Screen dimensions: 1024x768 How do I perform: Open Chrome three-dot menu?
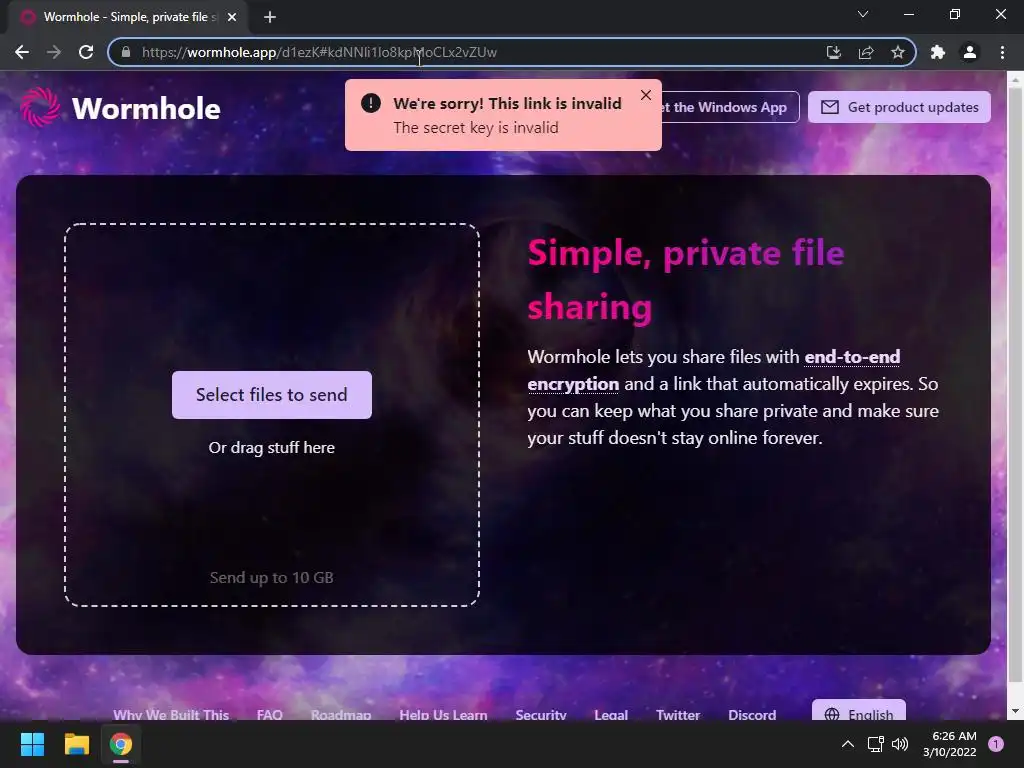click(1002, 52)
